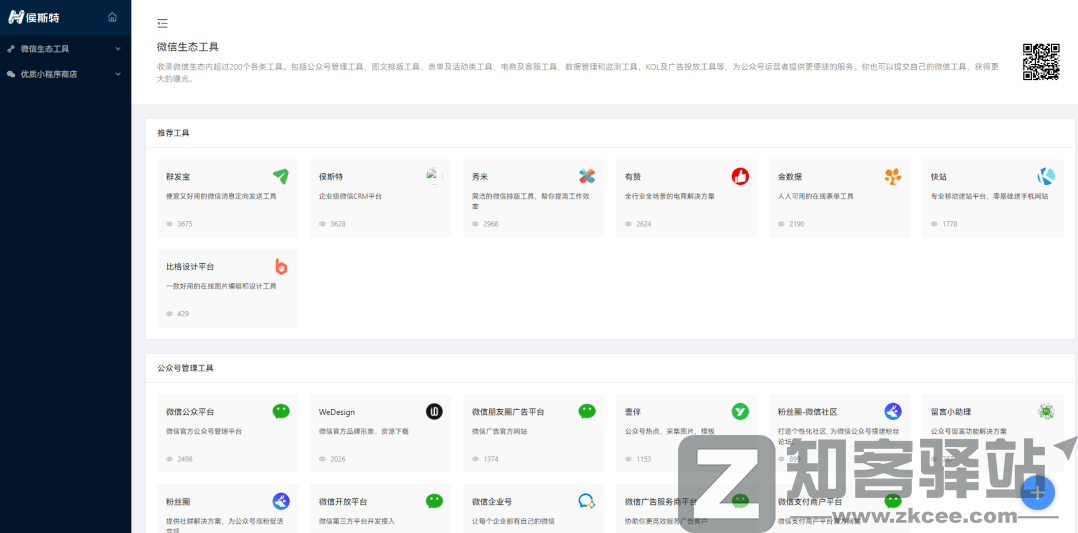Open the 粉丝圈 community tool card
Screen dimensions: 1078x533
[228, 508]
